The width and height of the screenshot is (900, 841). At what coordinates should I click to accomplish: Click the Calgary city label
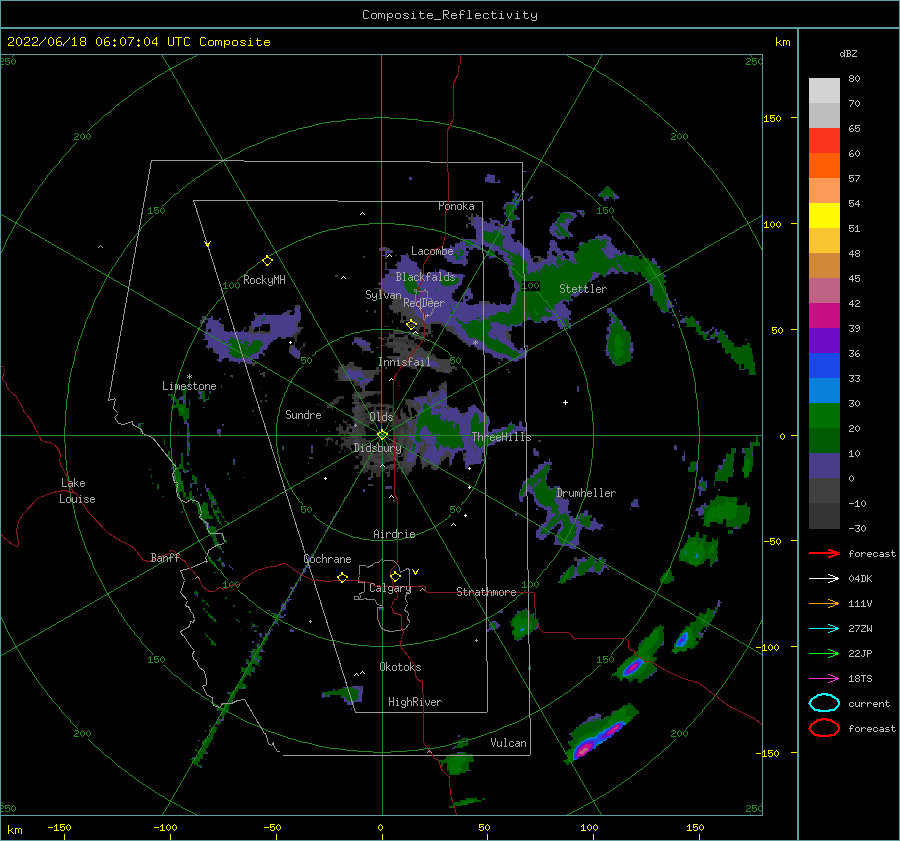coord(390,588)
